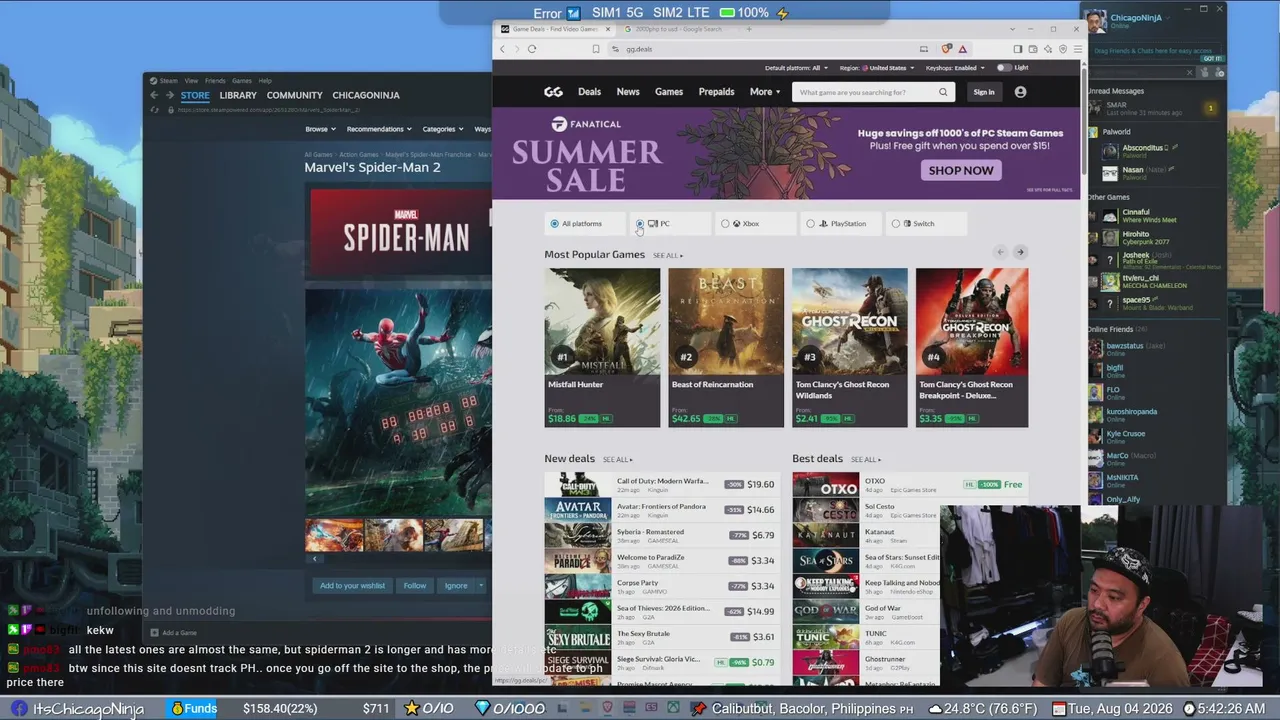Expand the More menu on GG.deals

(765, 92)
